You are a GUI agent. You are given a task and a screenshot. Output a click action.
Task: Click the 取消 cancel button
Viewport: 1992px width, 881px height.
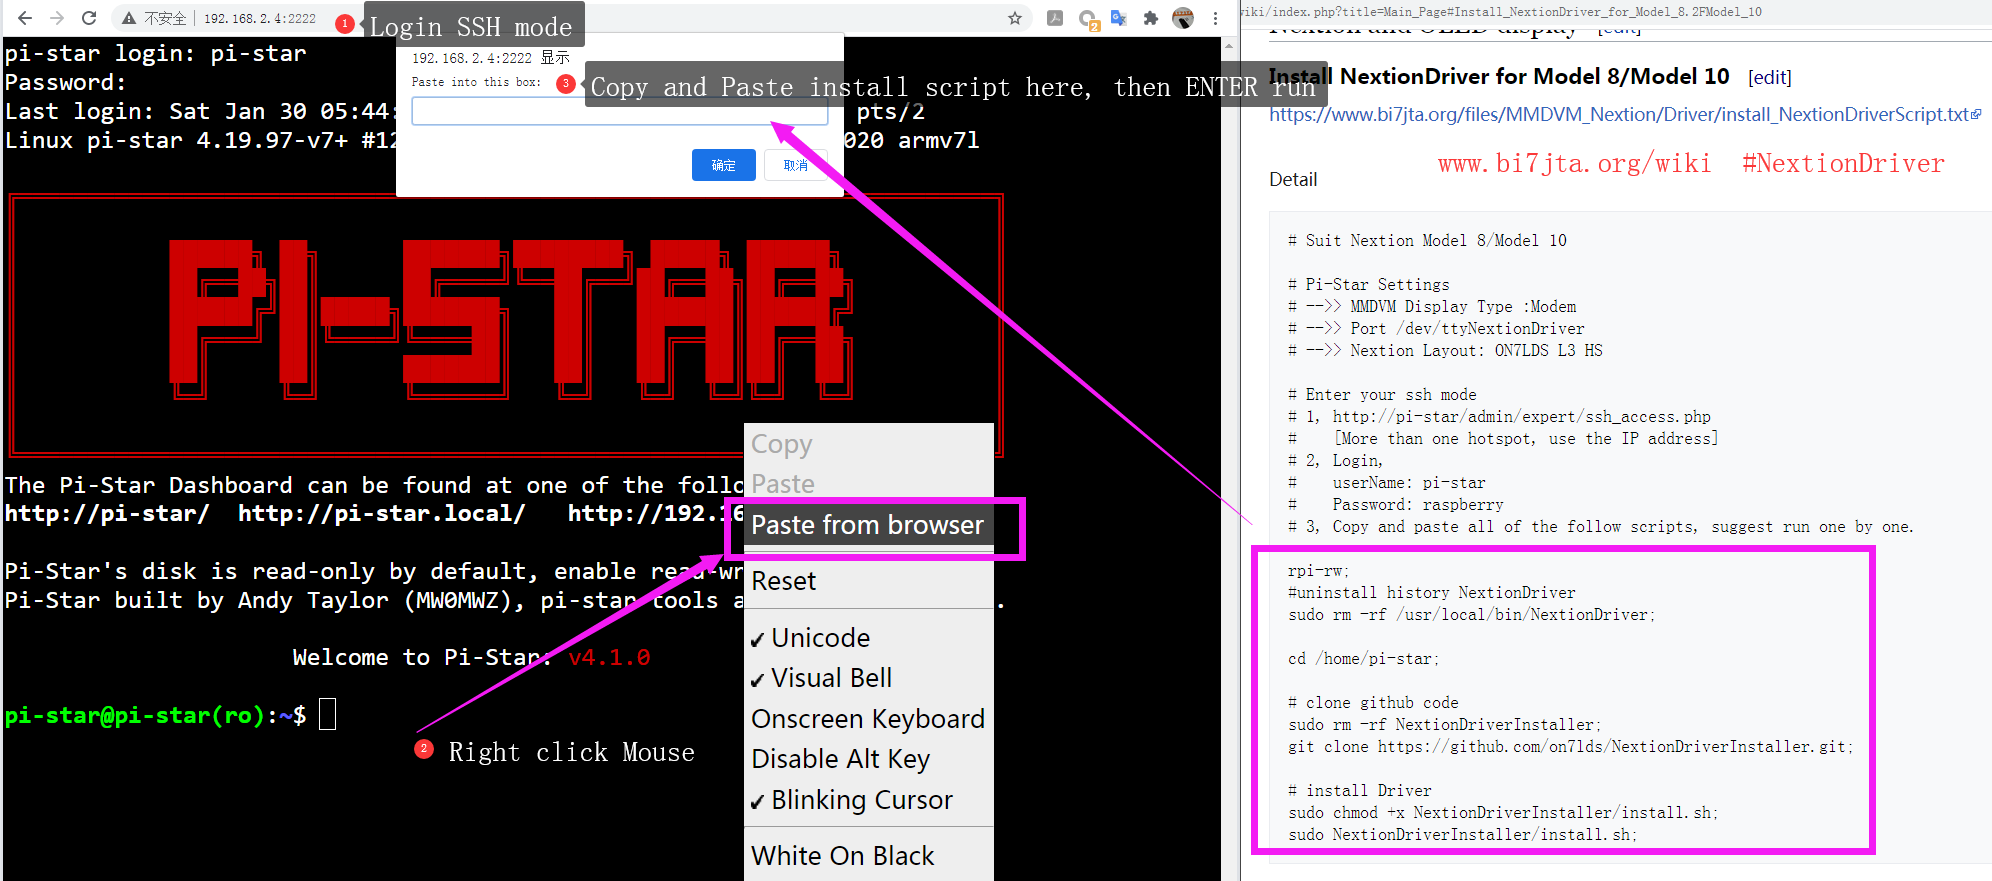coord(795,165)
